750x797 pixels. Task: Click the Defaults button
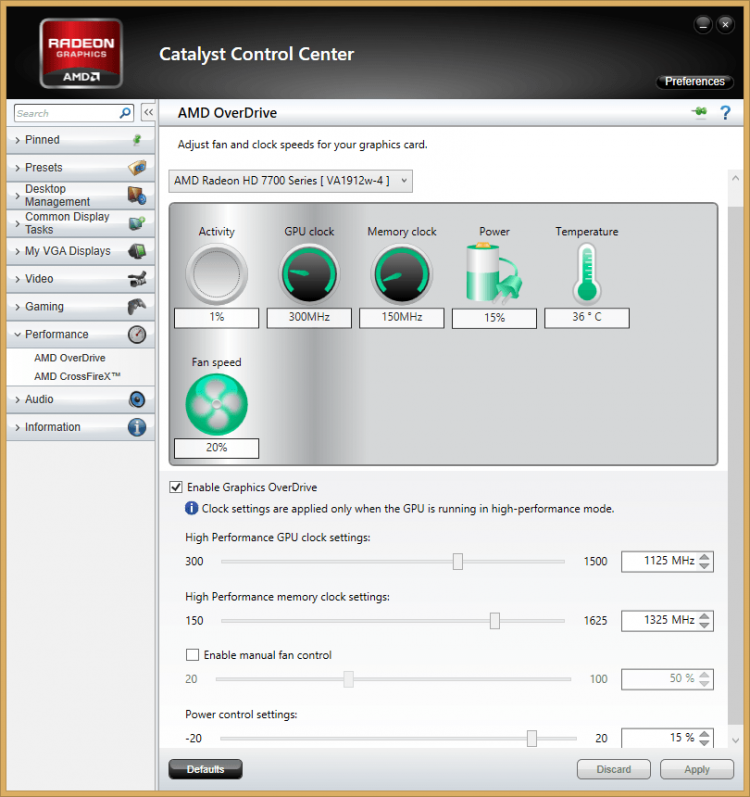click(206, 769)
